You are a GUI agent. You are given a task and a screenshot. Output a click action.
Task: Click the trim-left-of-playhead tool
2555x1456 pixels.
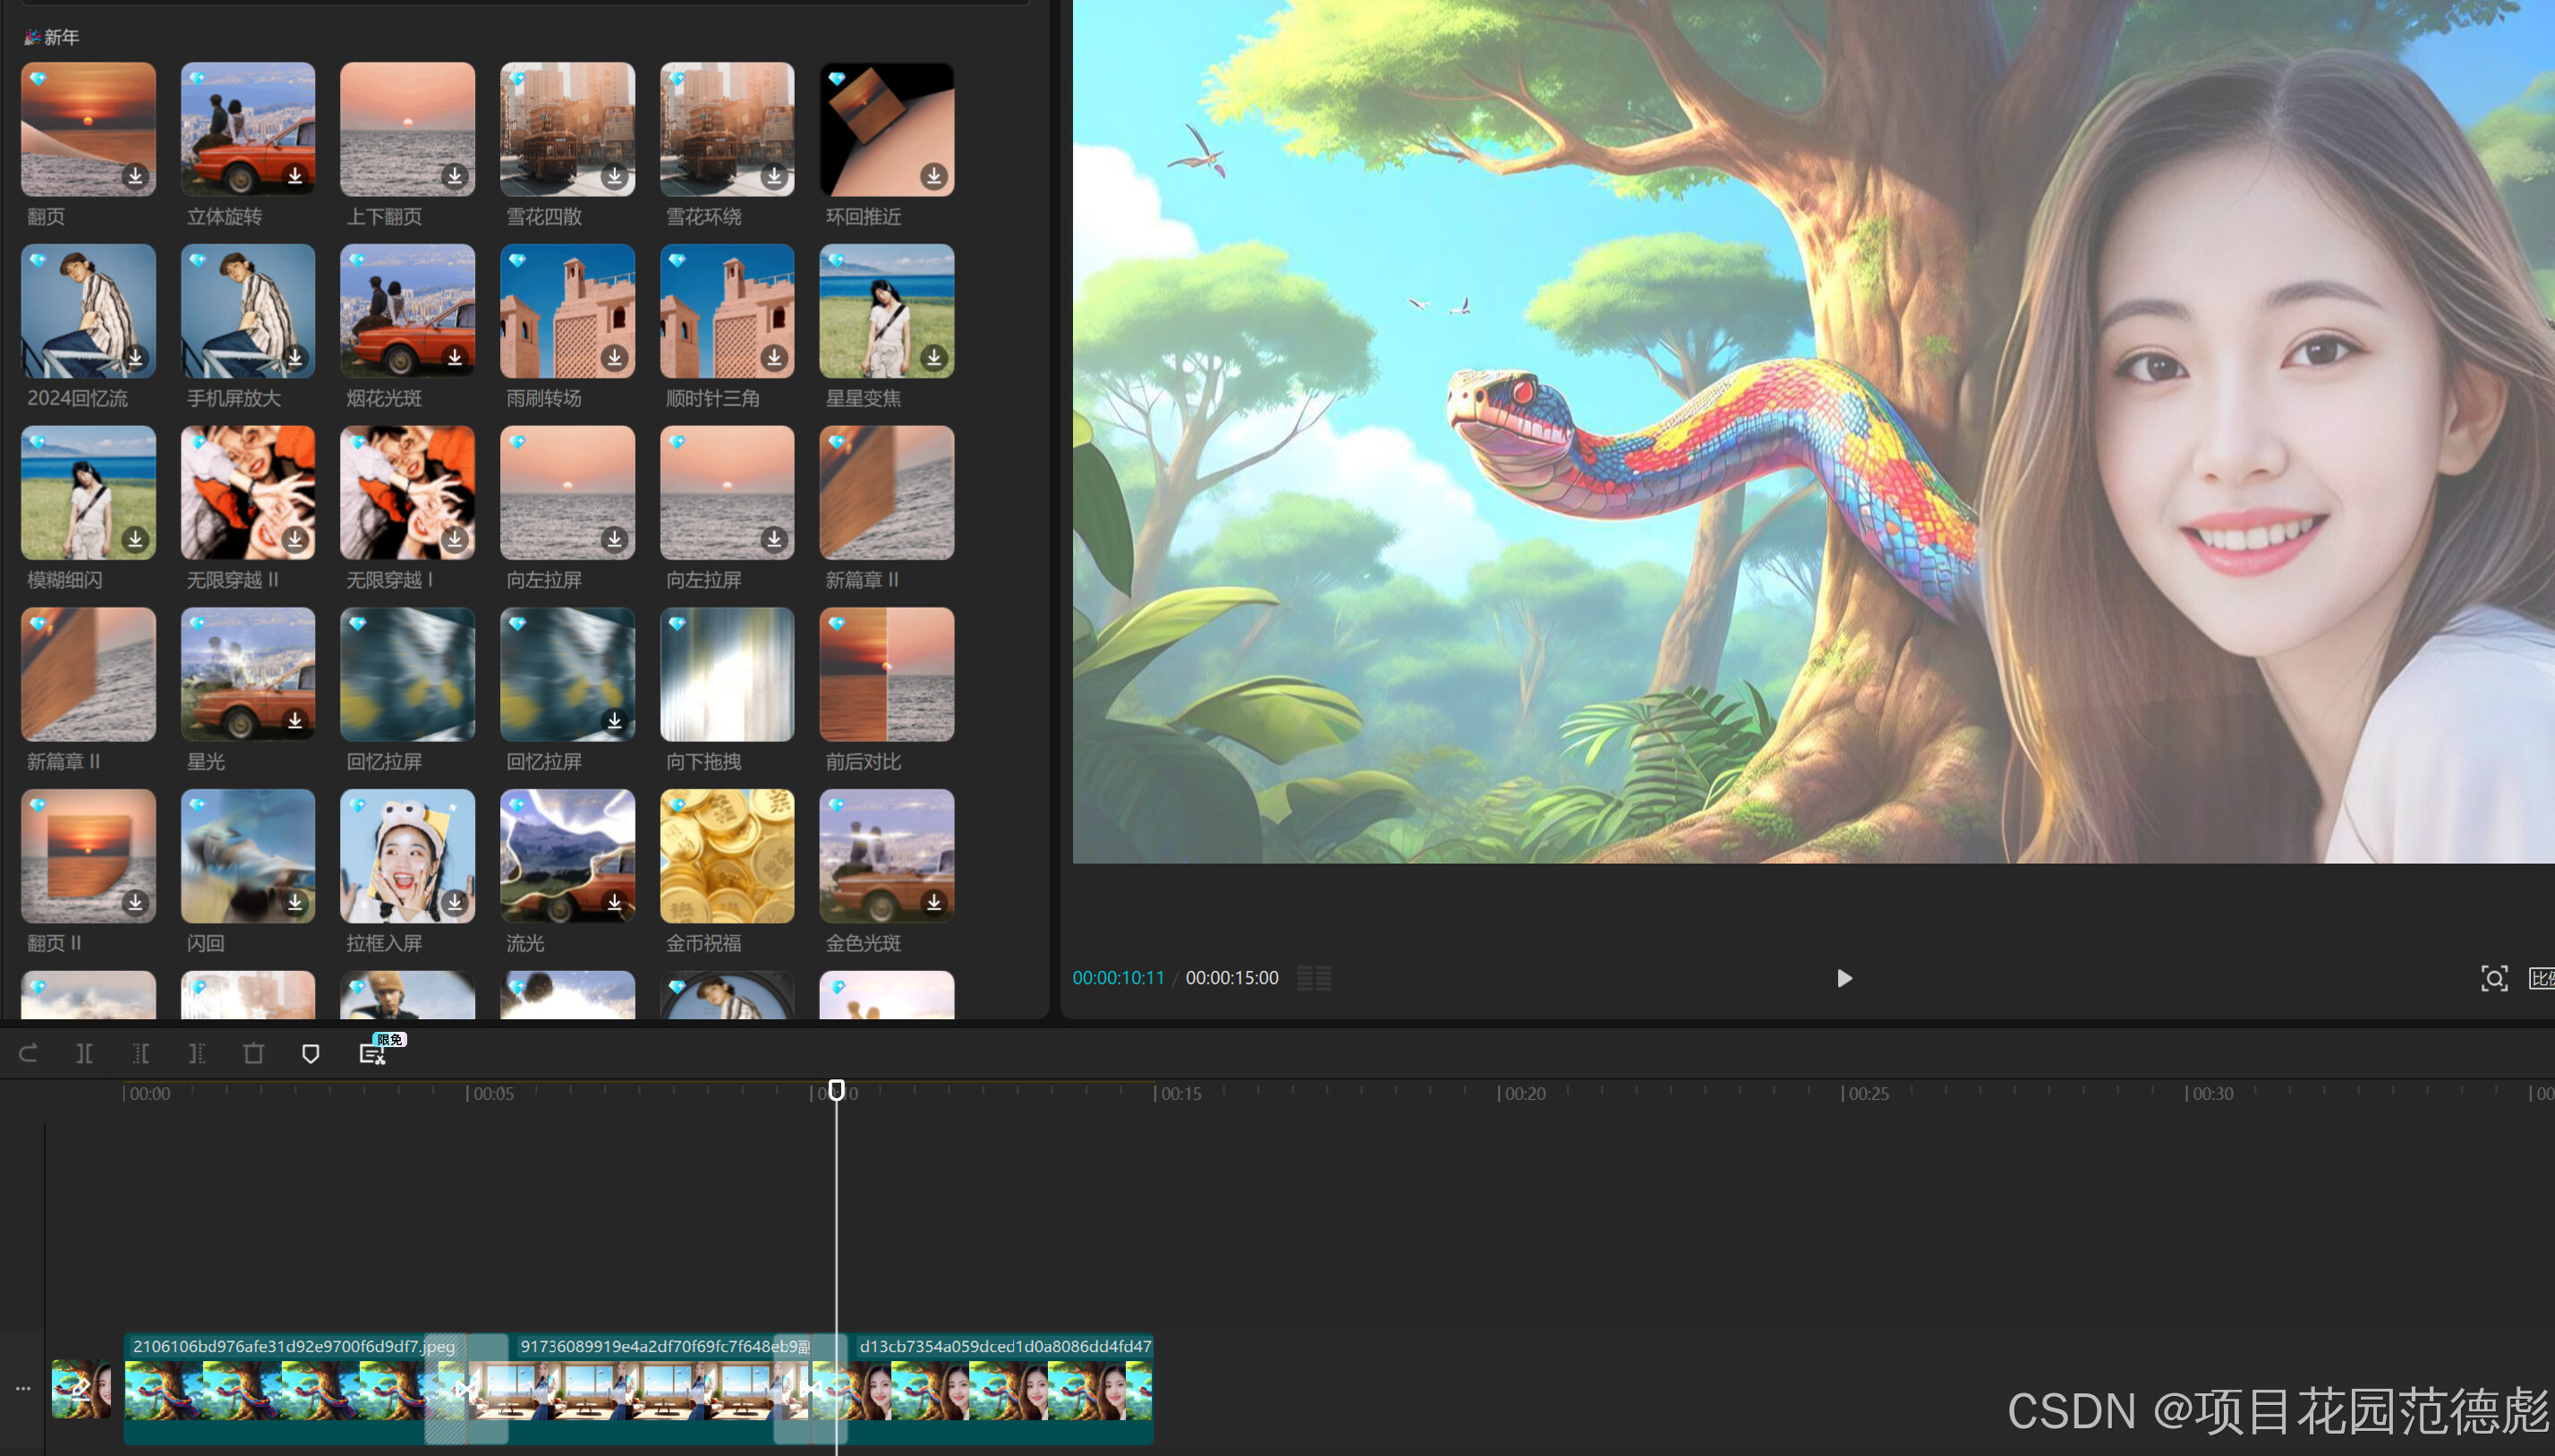[140, 1053]
